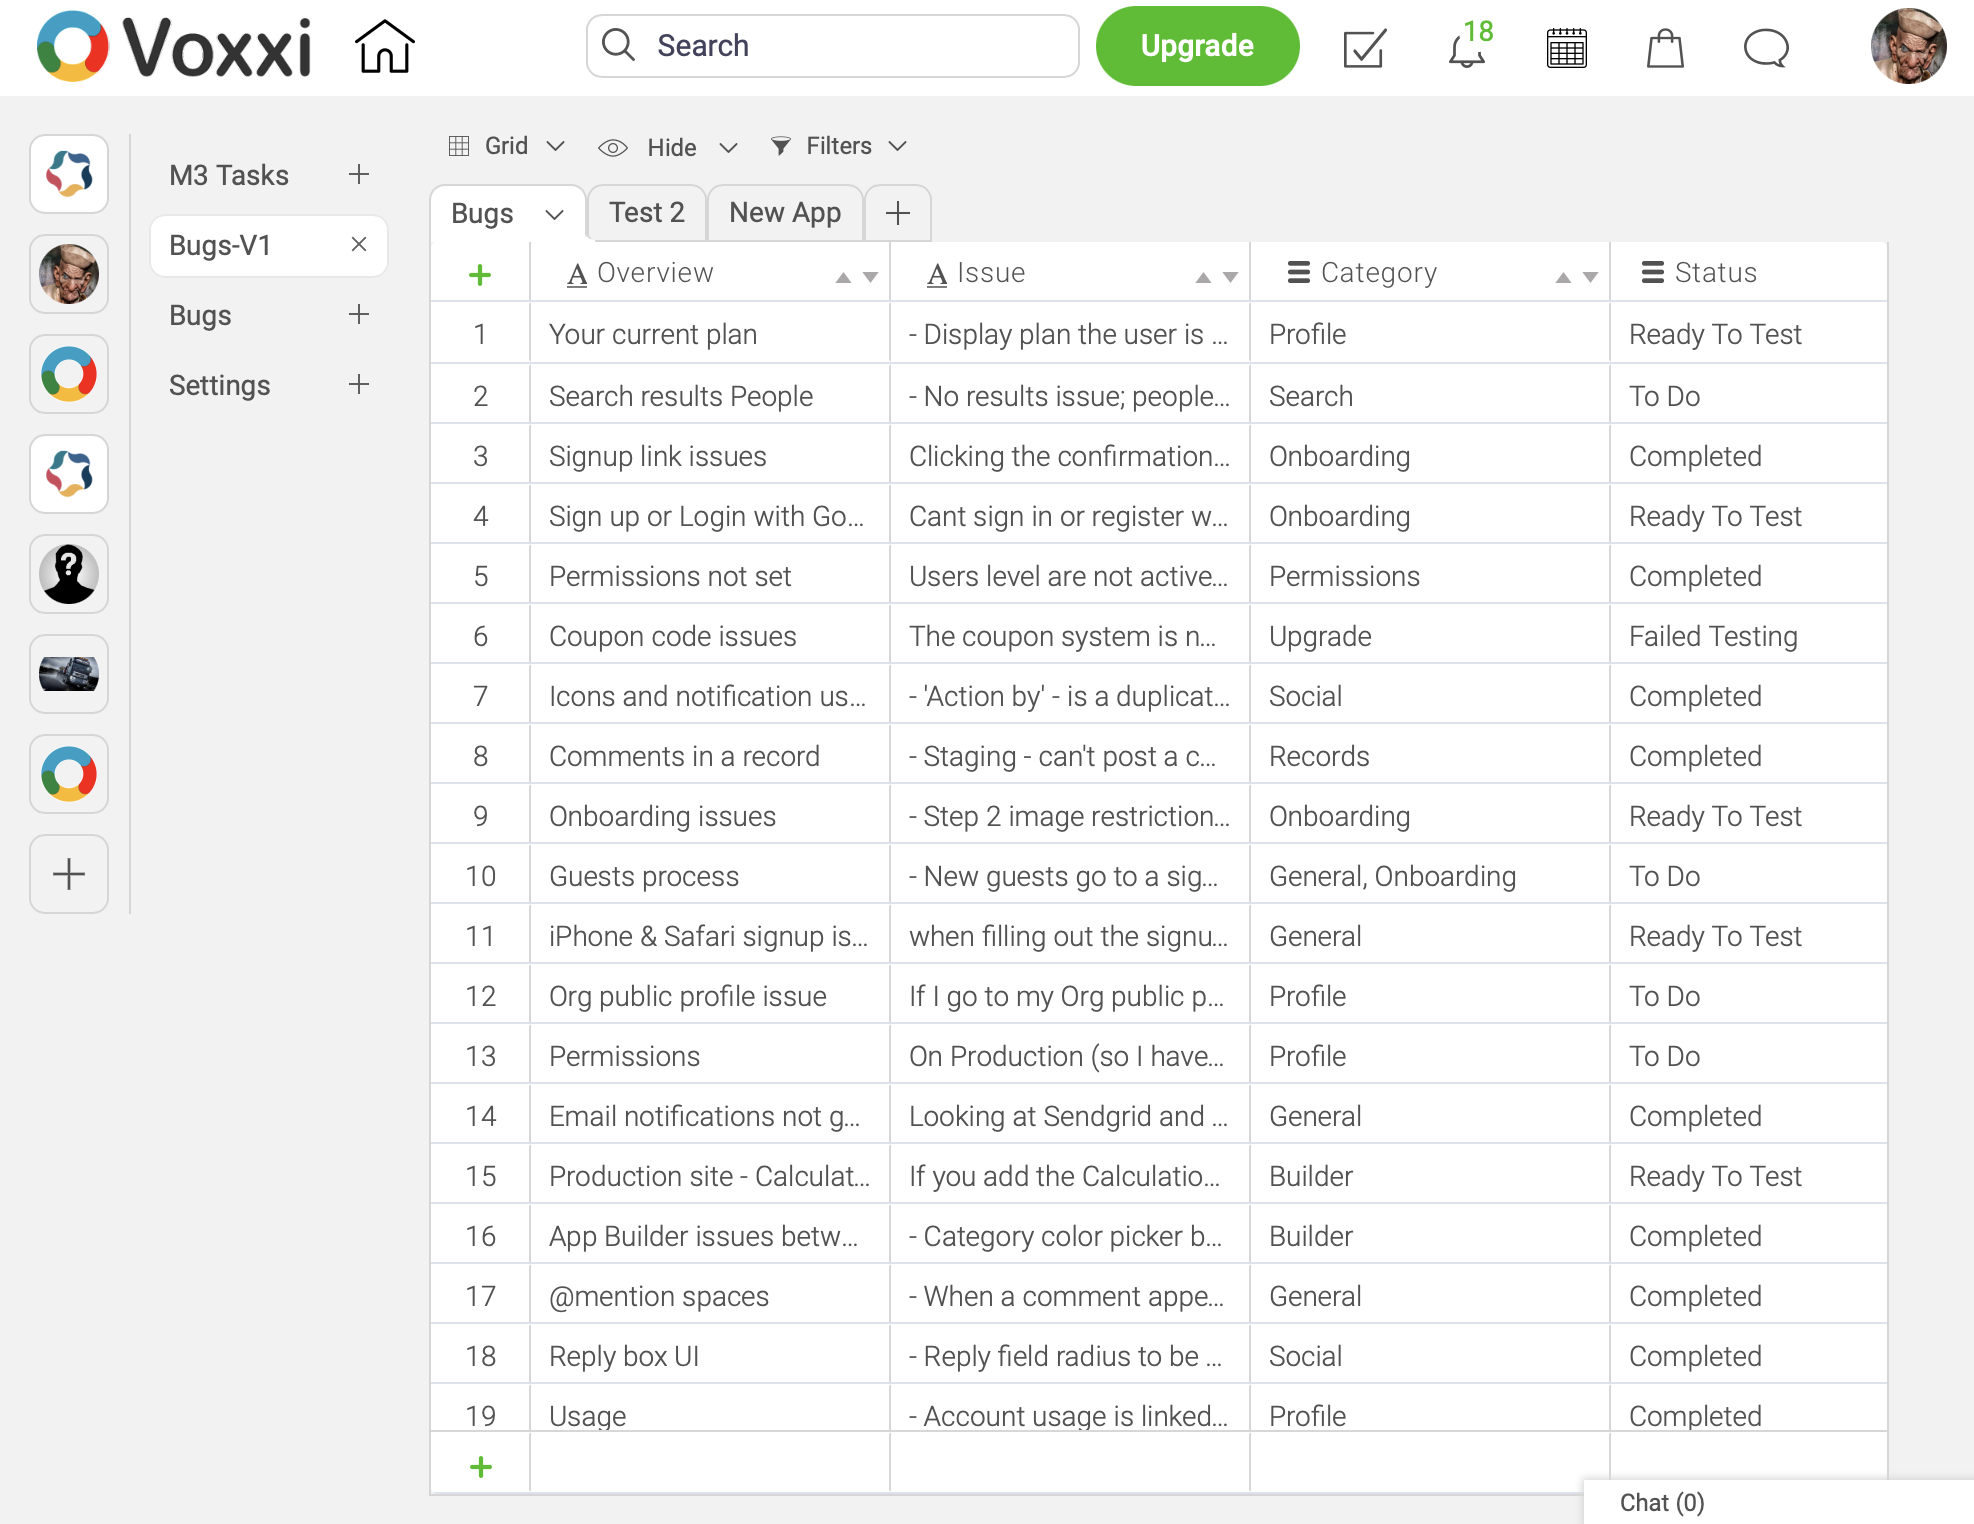The height and width of the screenshot is (1524, 1974).
Task: Click the home icon in the header
Action: (385, 47)
